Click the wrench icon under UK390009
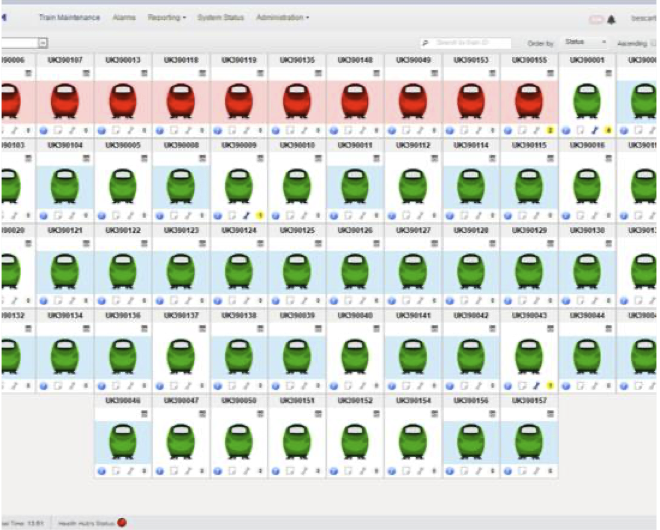660x530 pixels. (246, 215)
